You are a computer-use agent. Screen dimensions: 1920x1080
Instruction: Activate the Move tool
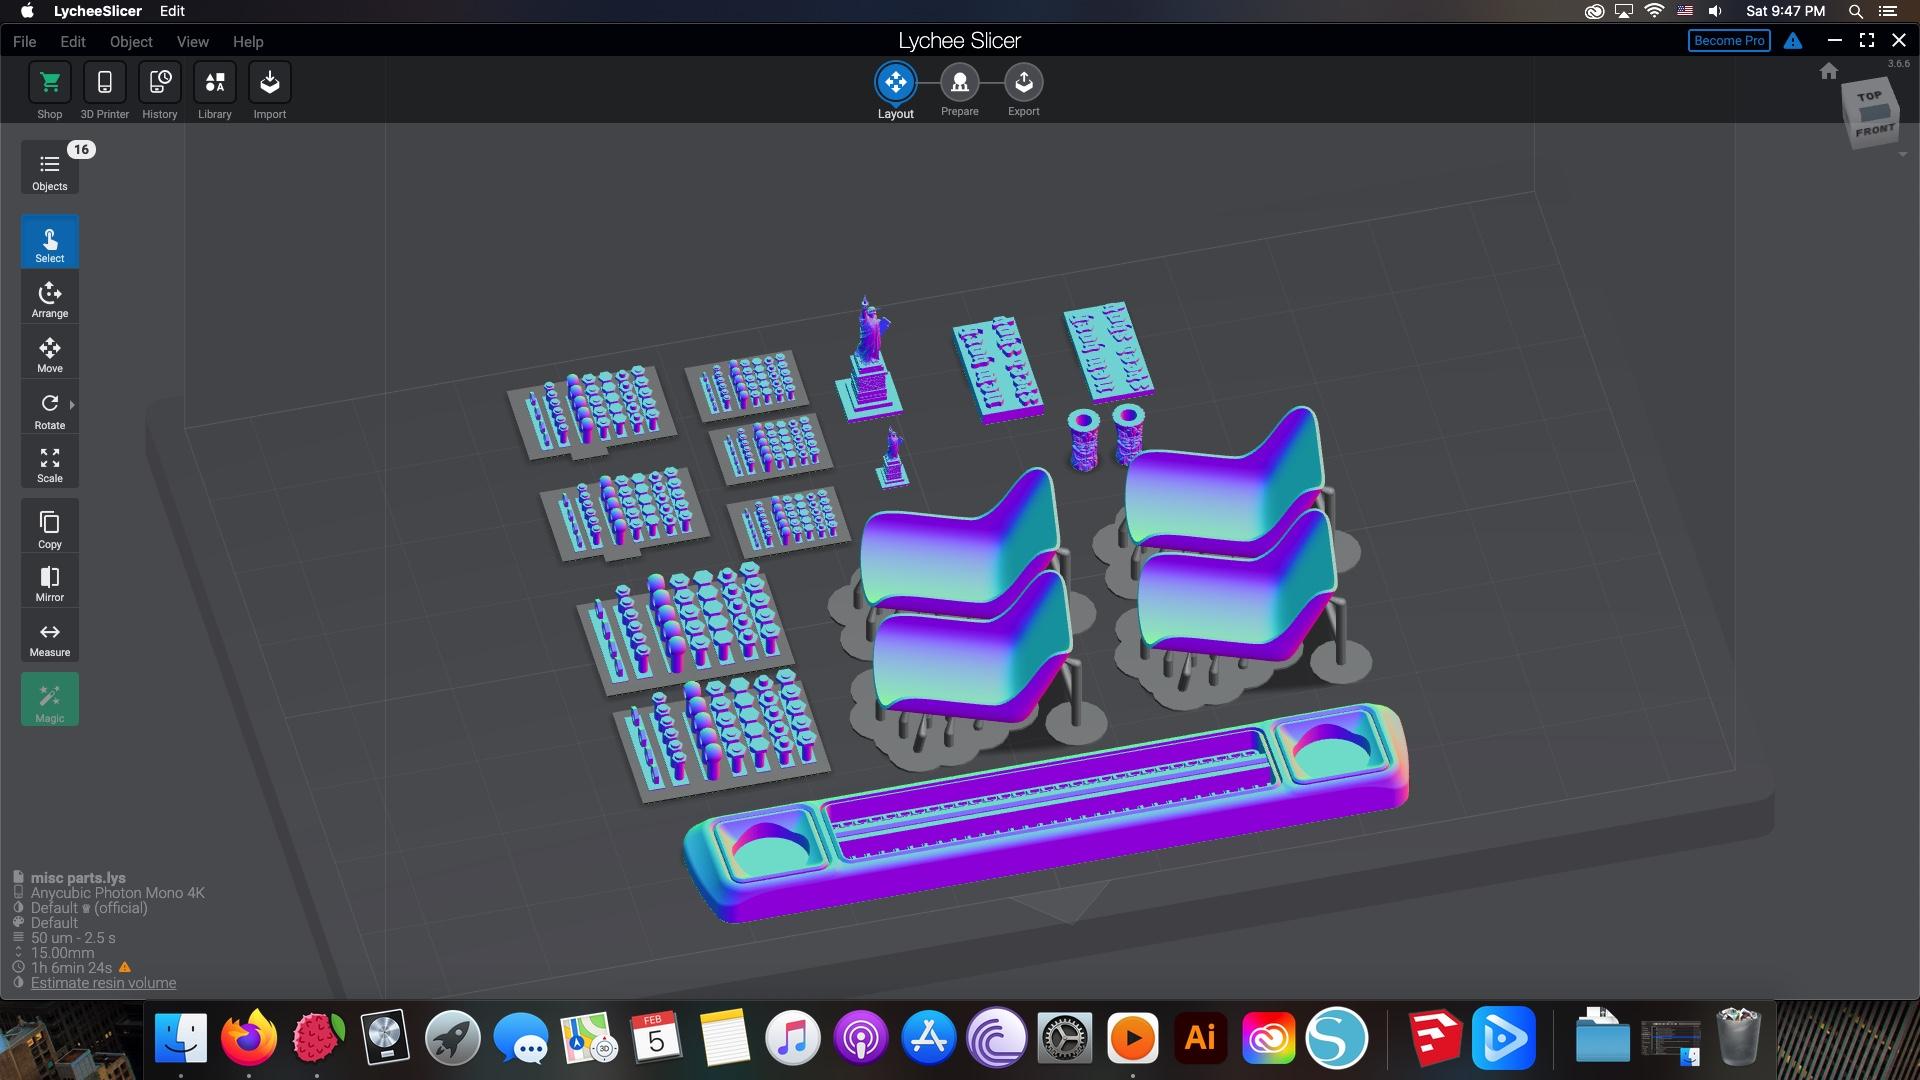49,352
